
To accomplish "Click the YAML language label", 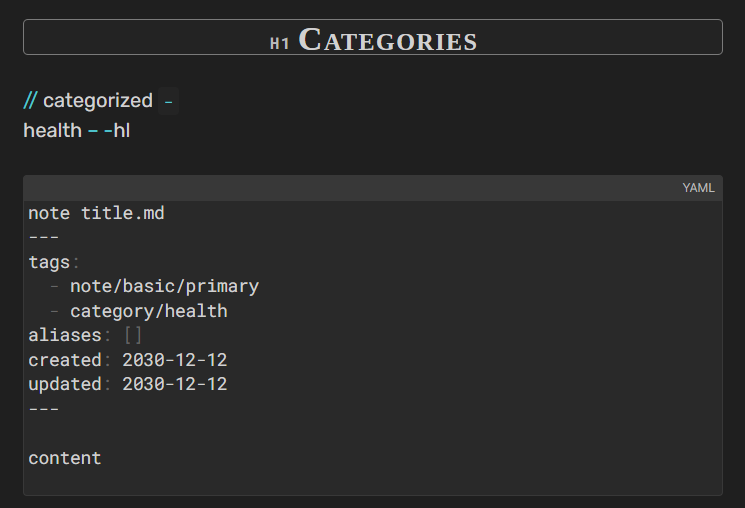I will [x=698, y=188].
